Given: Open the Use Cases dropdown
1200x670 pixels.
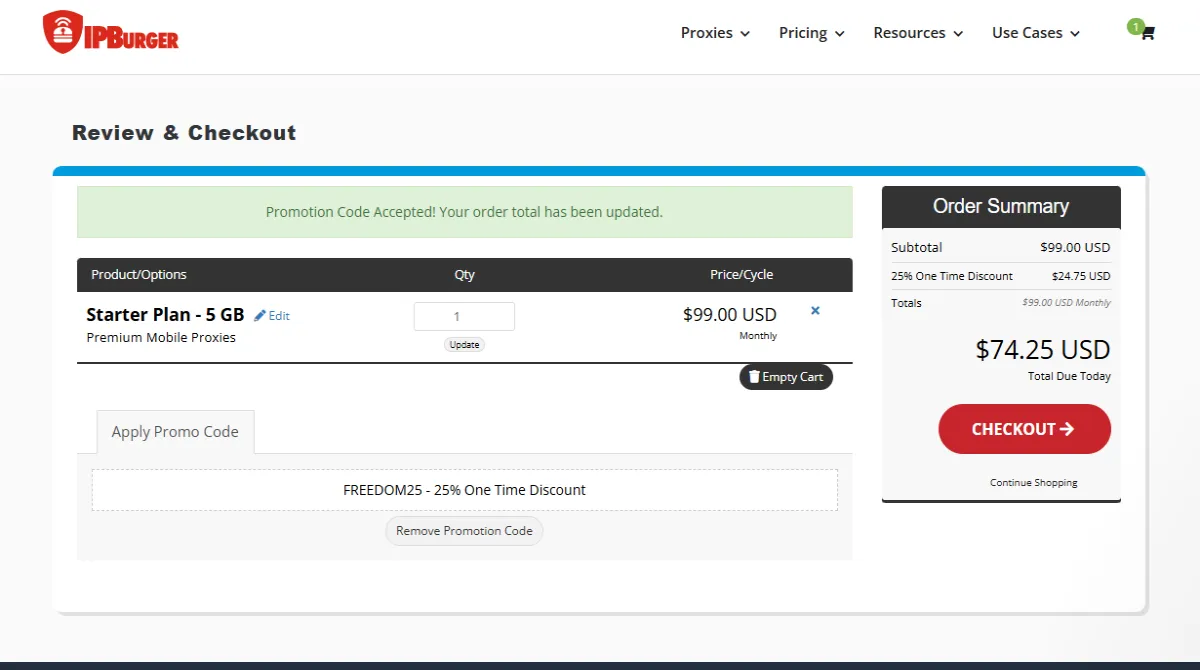Looking at the screenshot, I should [x=1036, y=33].
